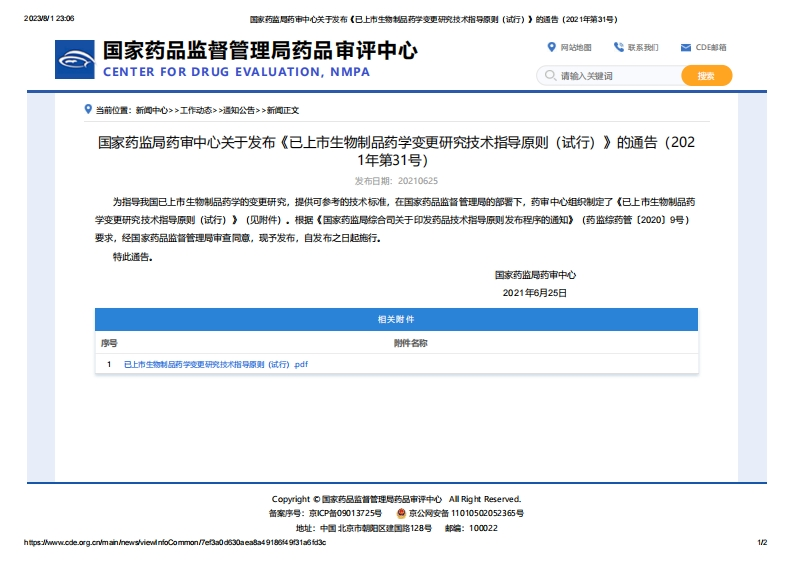Click the CDE blue logo emblem

tap(75, 61)
